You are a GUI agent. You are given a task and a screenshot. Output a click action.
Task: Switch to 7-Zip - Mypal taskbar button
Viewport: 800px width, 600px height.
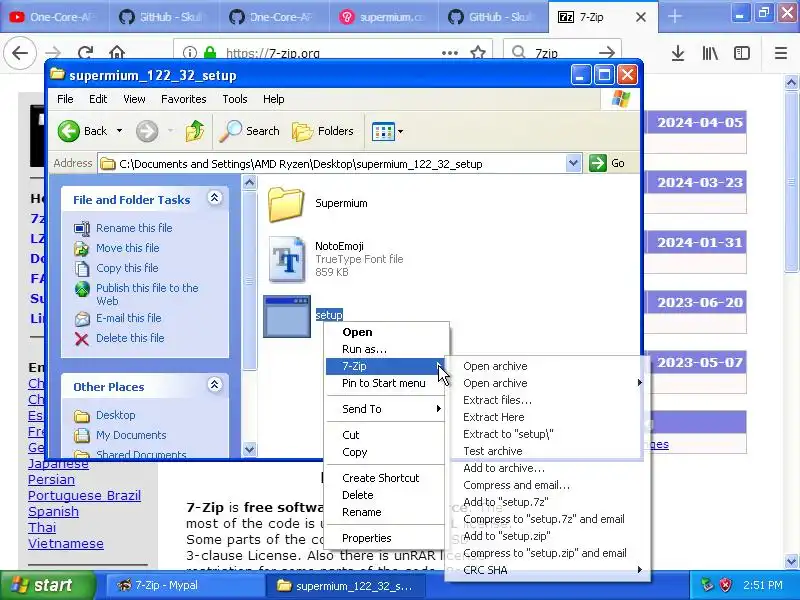coord(184,585)
